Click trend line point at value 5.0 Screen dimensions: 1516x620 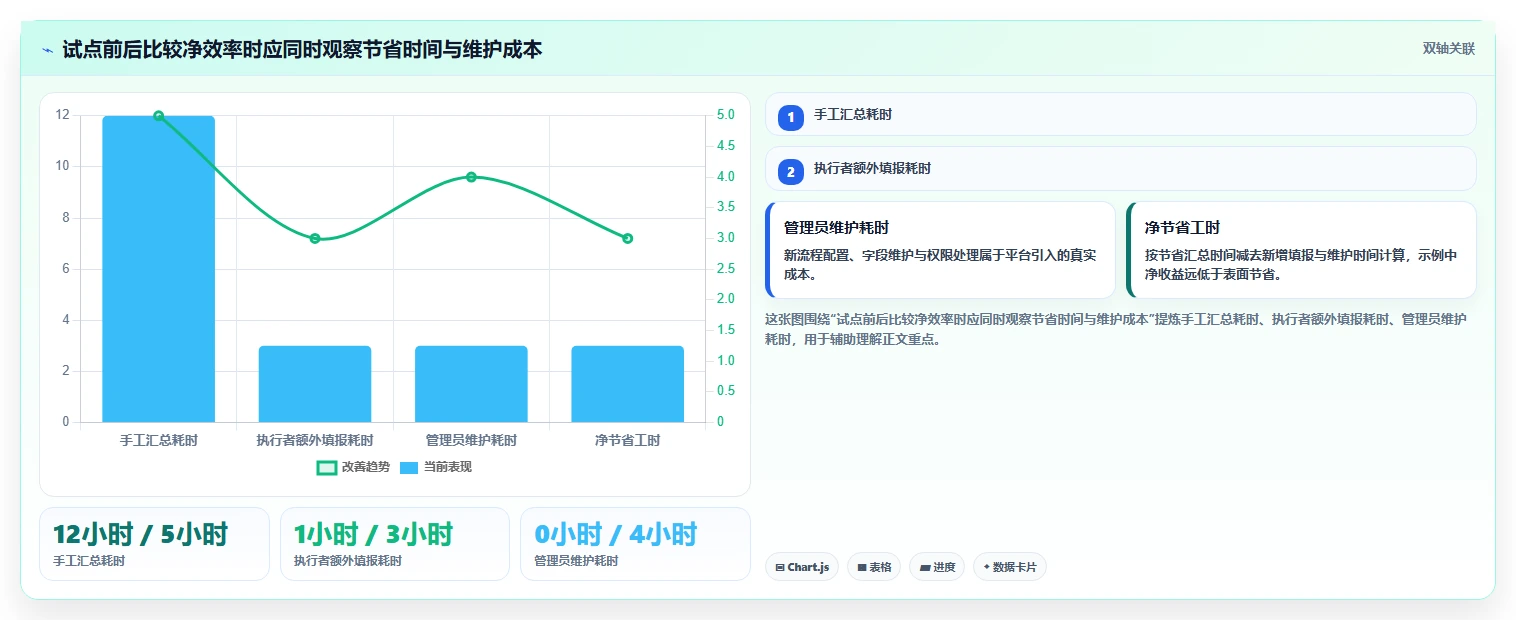pos(158,116)
